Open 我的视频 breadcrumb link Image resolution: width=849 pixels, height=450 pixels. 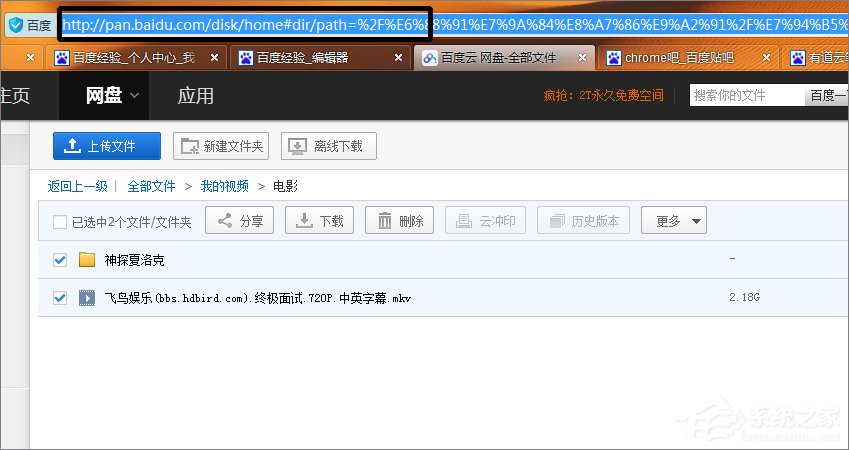[225, 187]
